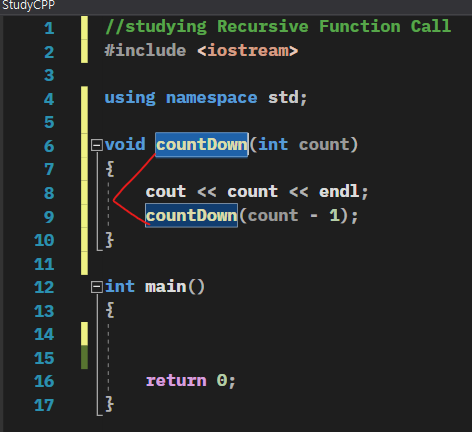Click the opening brace on line 13
Image resolution: width=472 pixels, height=432 pixels.
click(x=110, y=310)
